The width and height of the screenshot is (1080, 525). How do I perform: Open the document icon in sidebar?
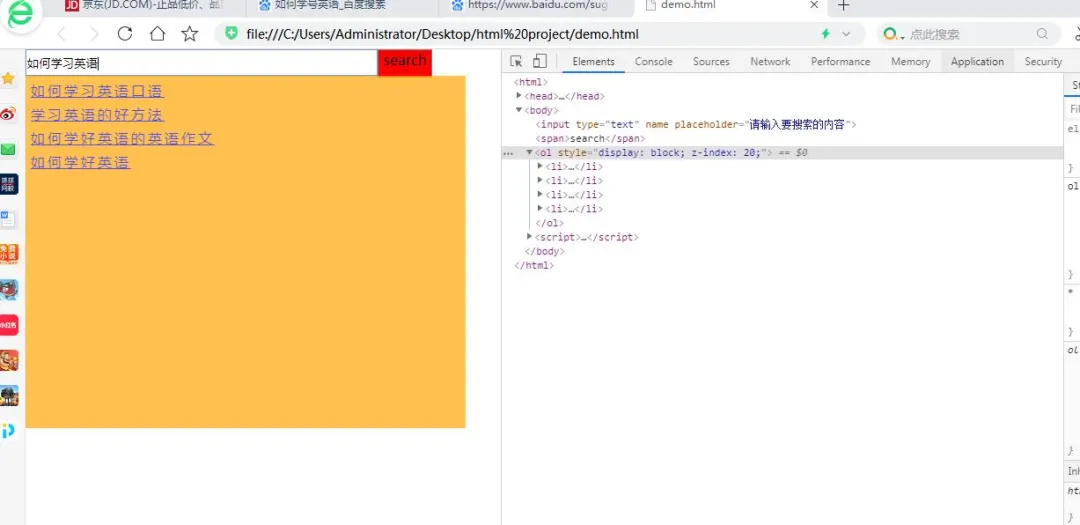click(8, 219)
